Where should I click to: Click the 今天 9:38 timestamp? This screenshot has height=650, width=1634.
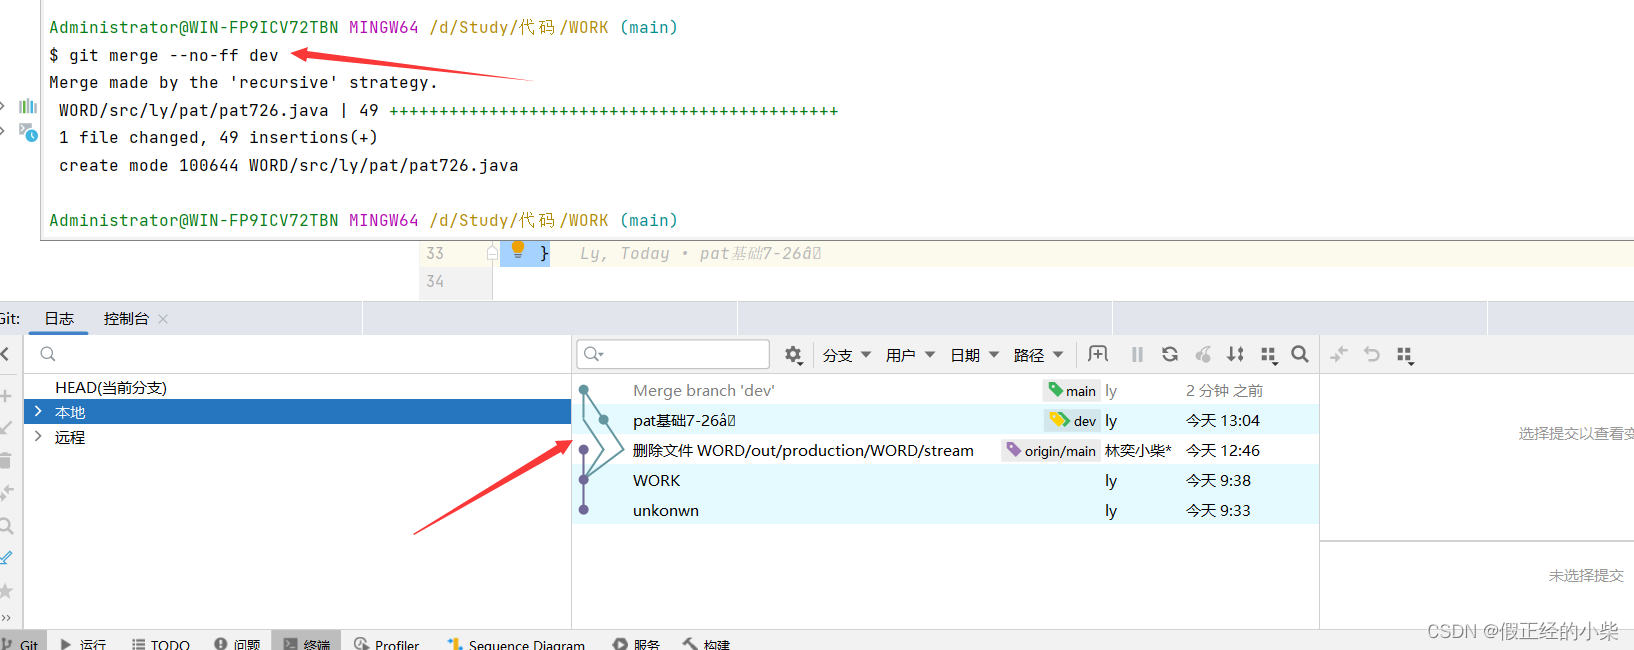(x=1218, y=480)
